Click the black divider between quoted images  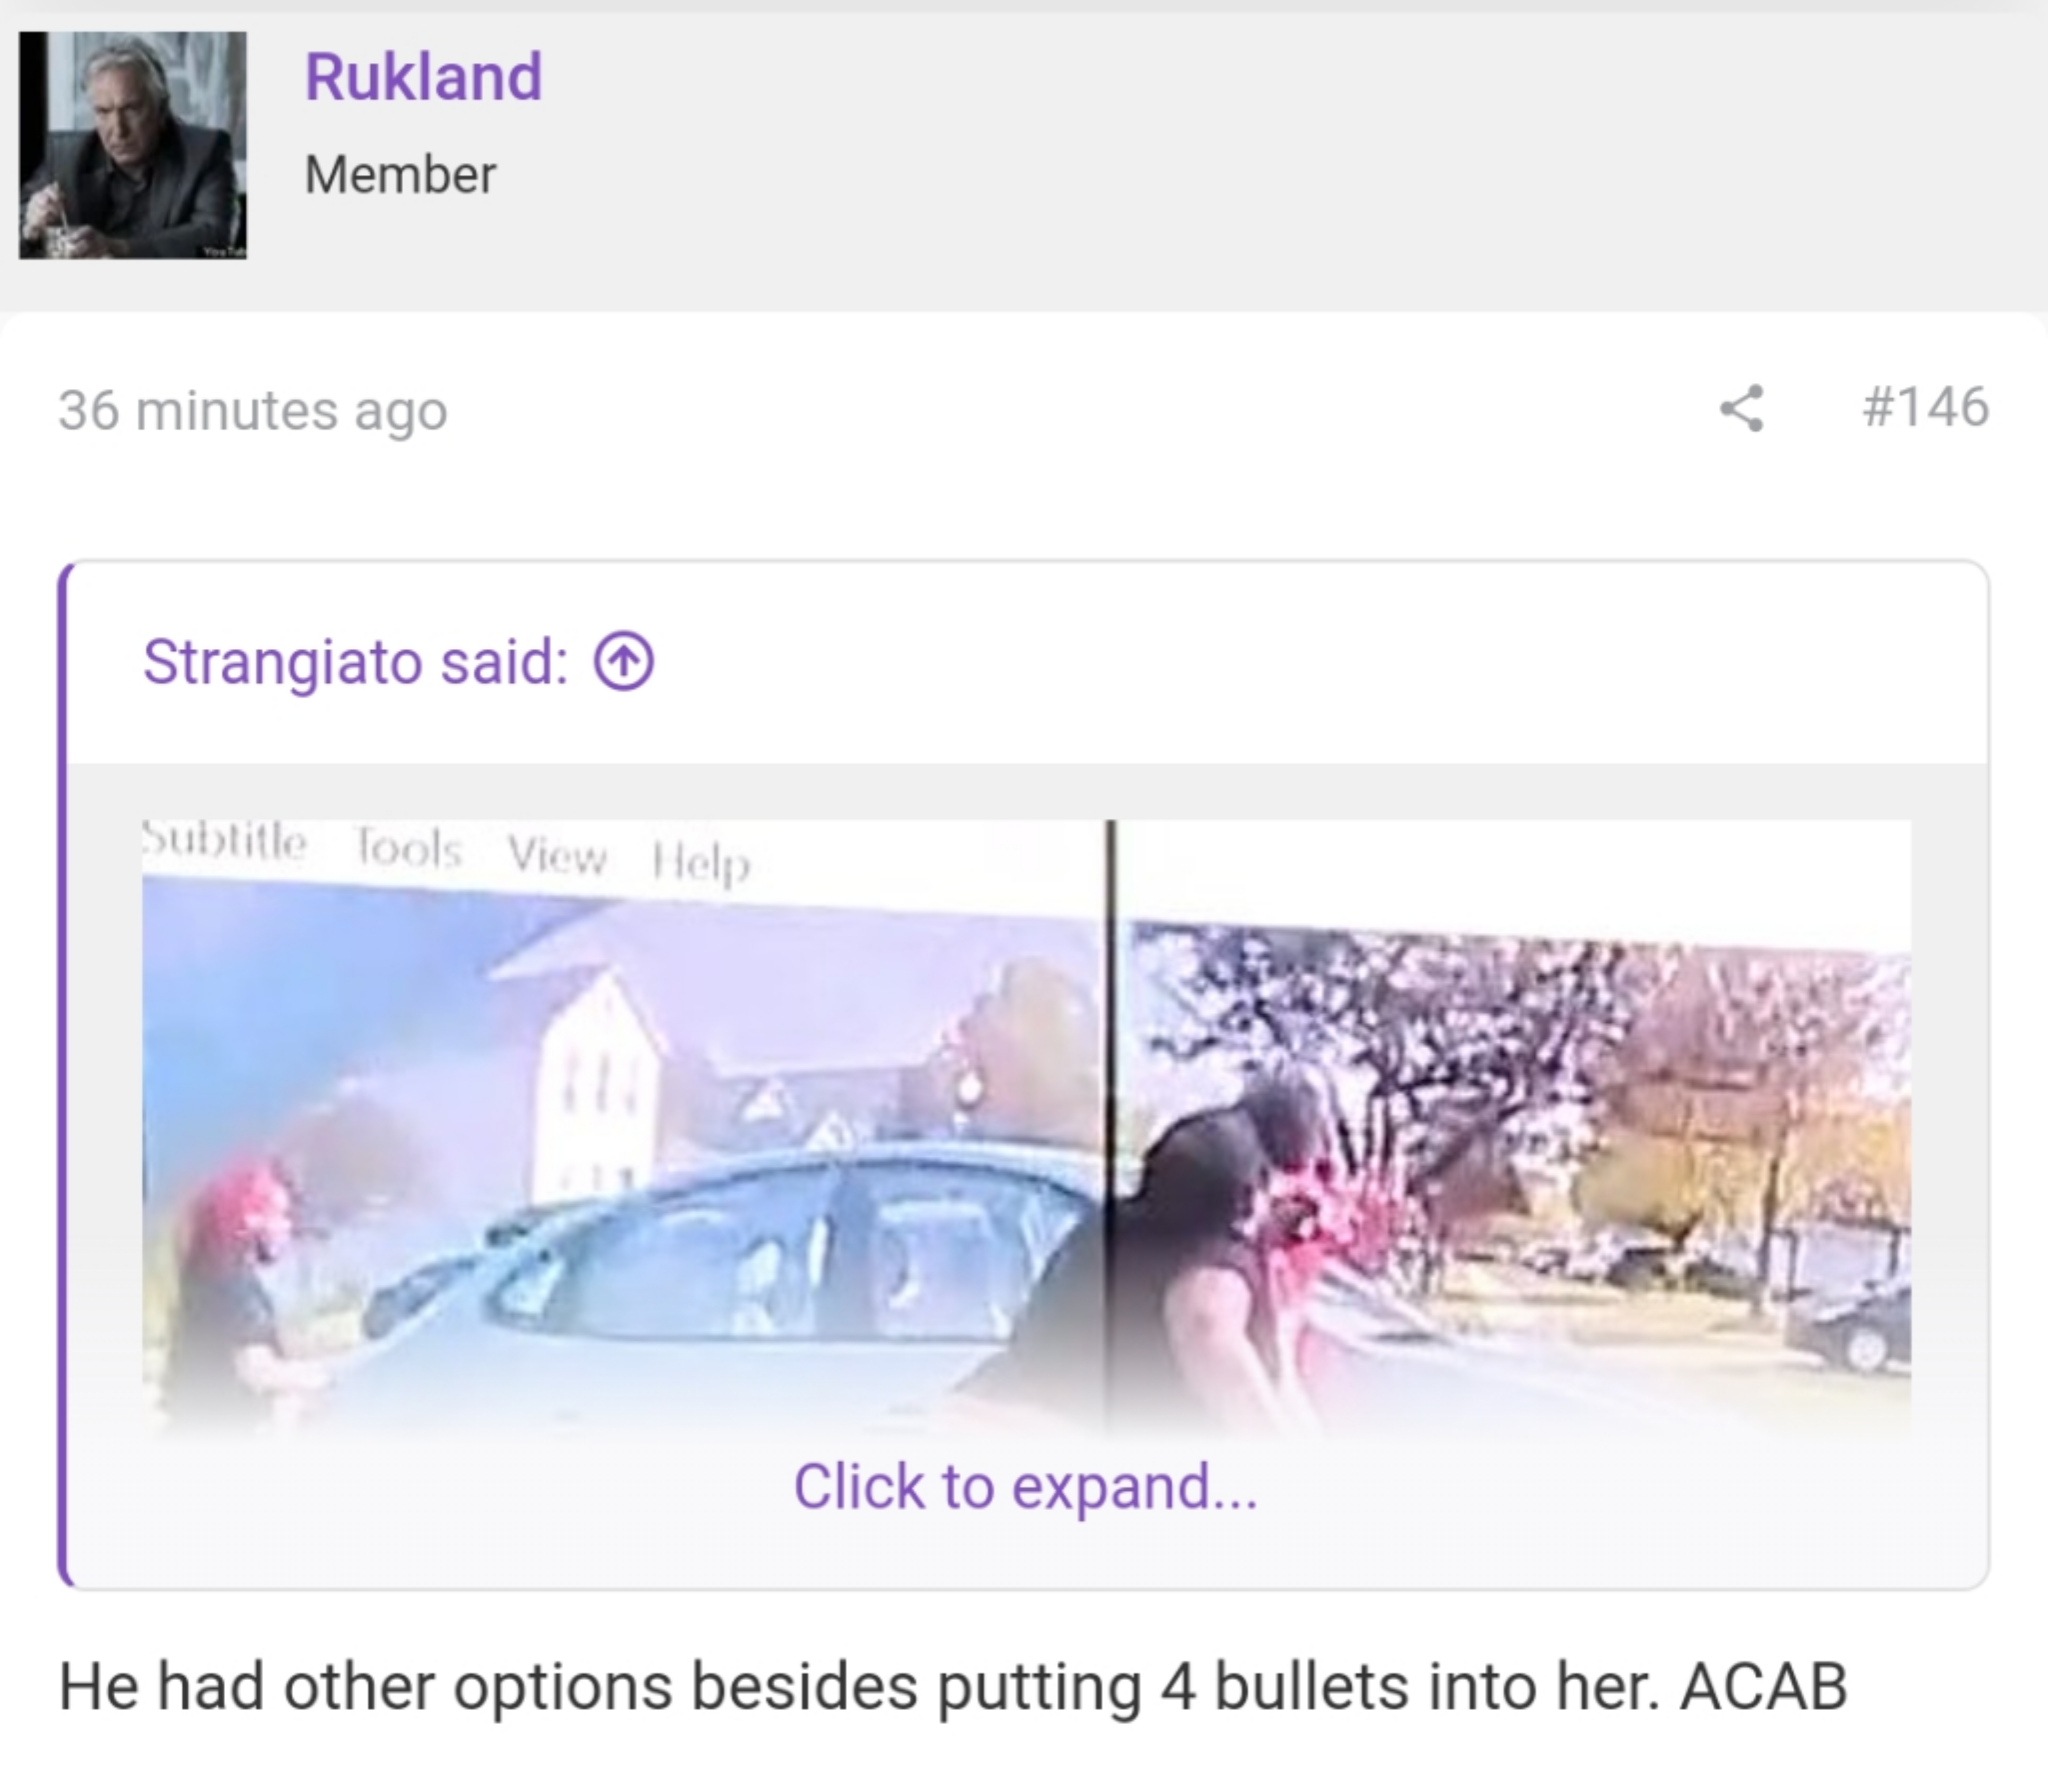point(1110,1130)
